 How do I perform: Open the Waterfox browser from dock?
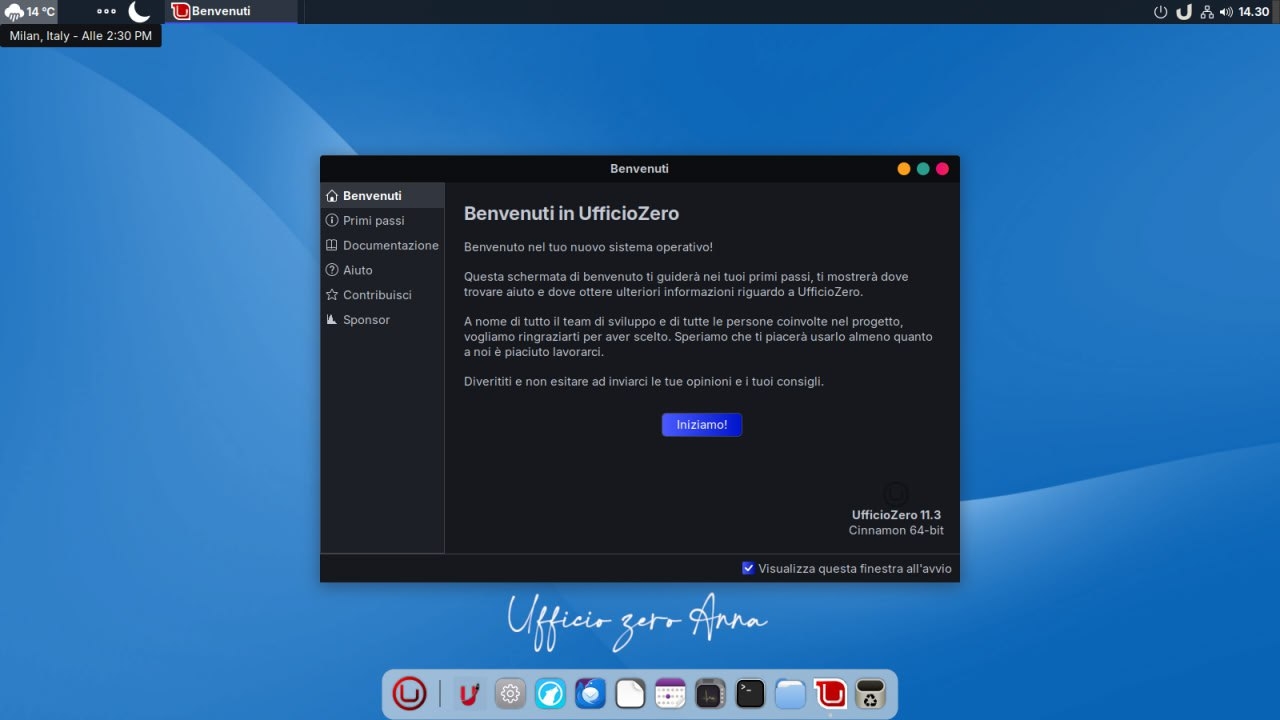click(x=550, y=693)
